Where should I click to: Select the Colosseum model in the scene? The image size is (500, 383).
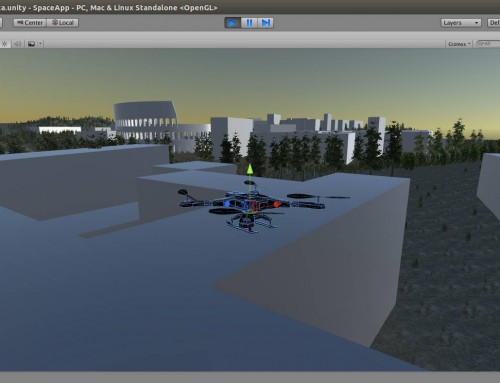pos(146,120)
